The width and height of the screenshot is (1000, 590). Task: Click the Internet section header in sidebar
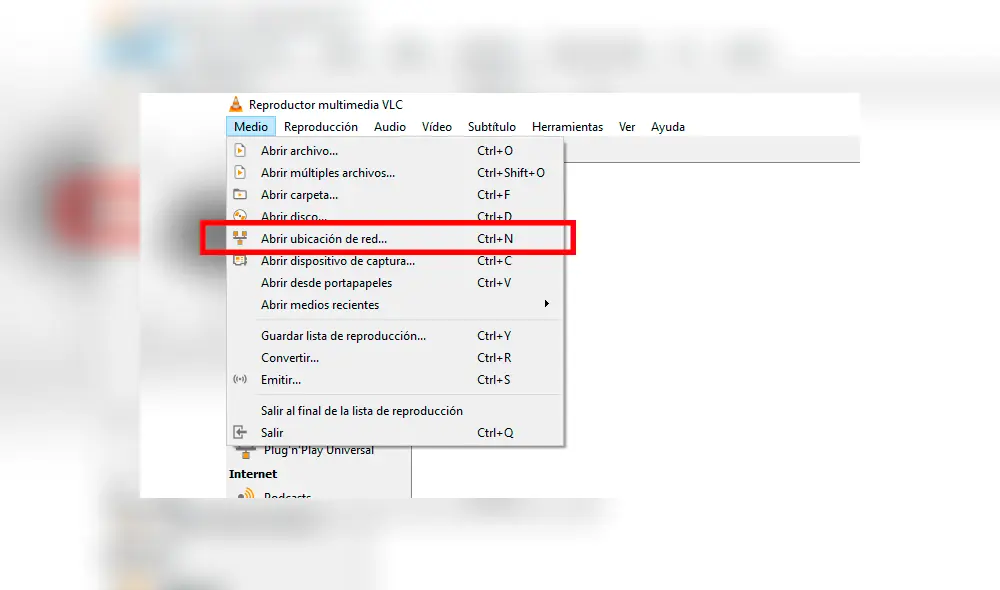click(x=253, y=474)
